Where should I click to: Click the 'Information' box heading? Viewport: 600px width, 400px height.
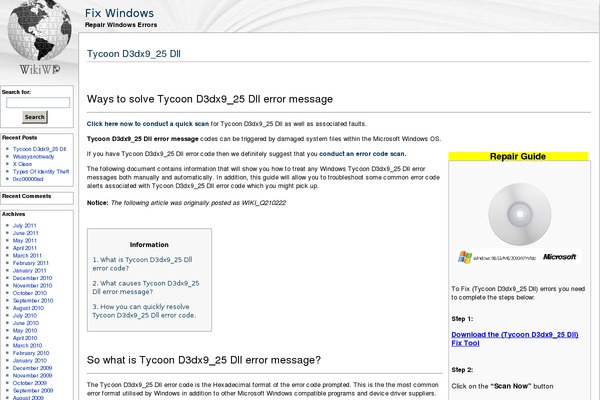(x=149, y=245)
